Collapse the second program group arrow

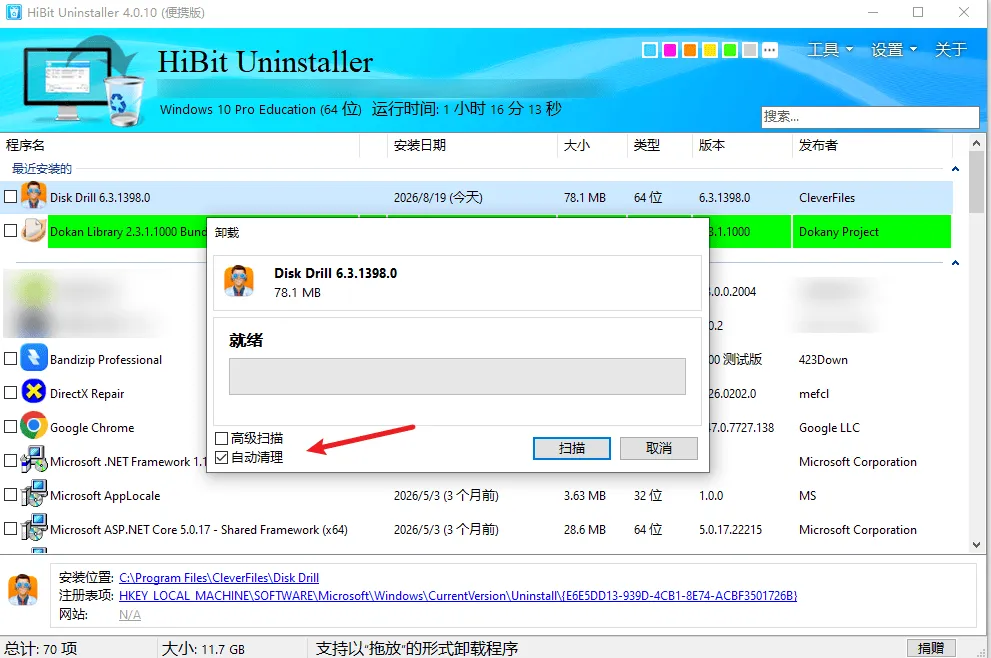[955, 262]
